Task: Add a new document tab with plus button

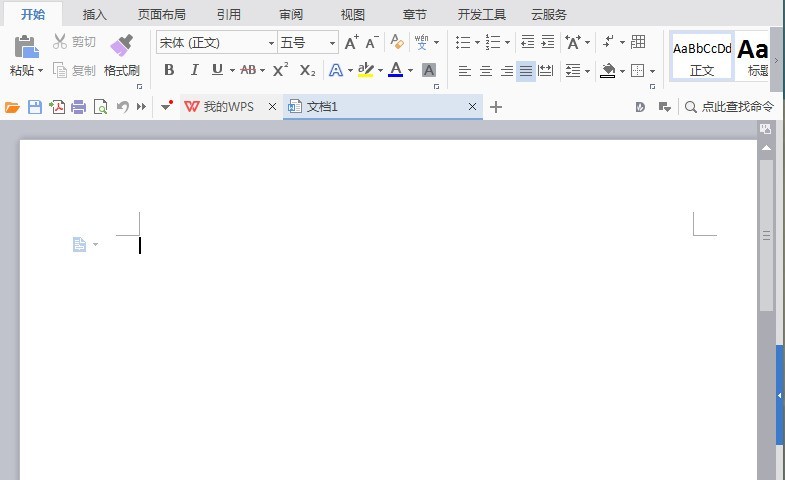Action: click(x=496, y=107)
